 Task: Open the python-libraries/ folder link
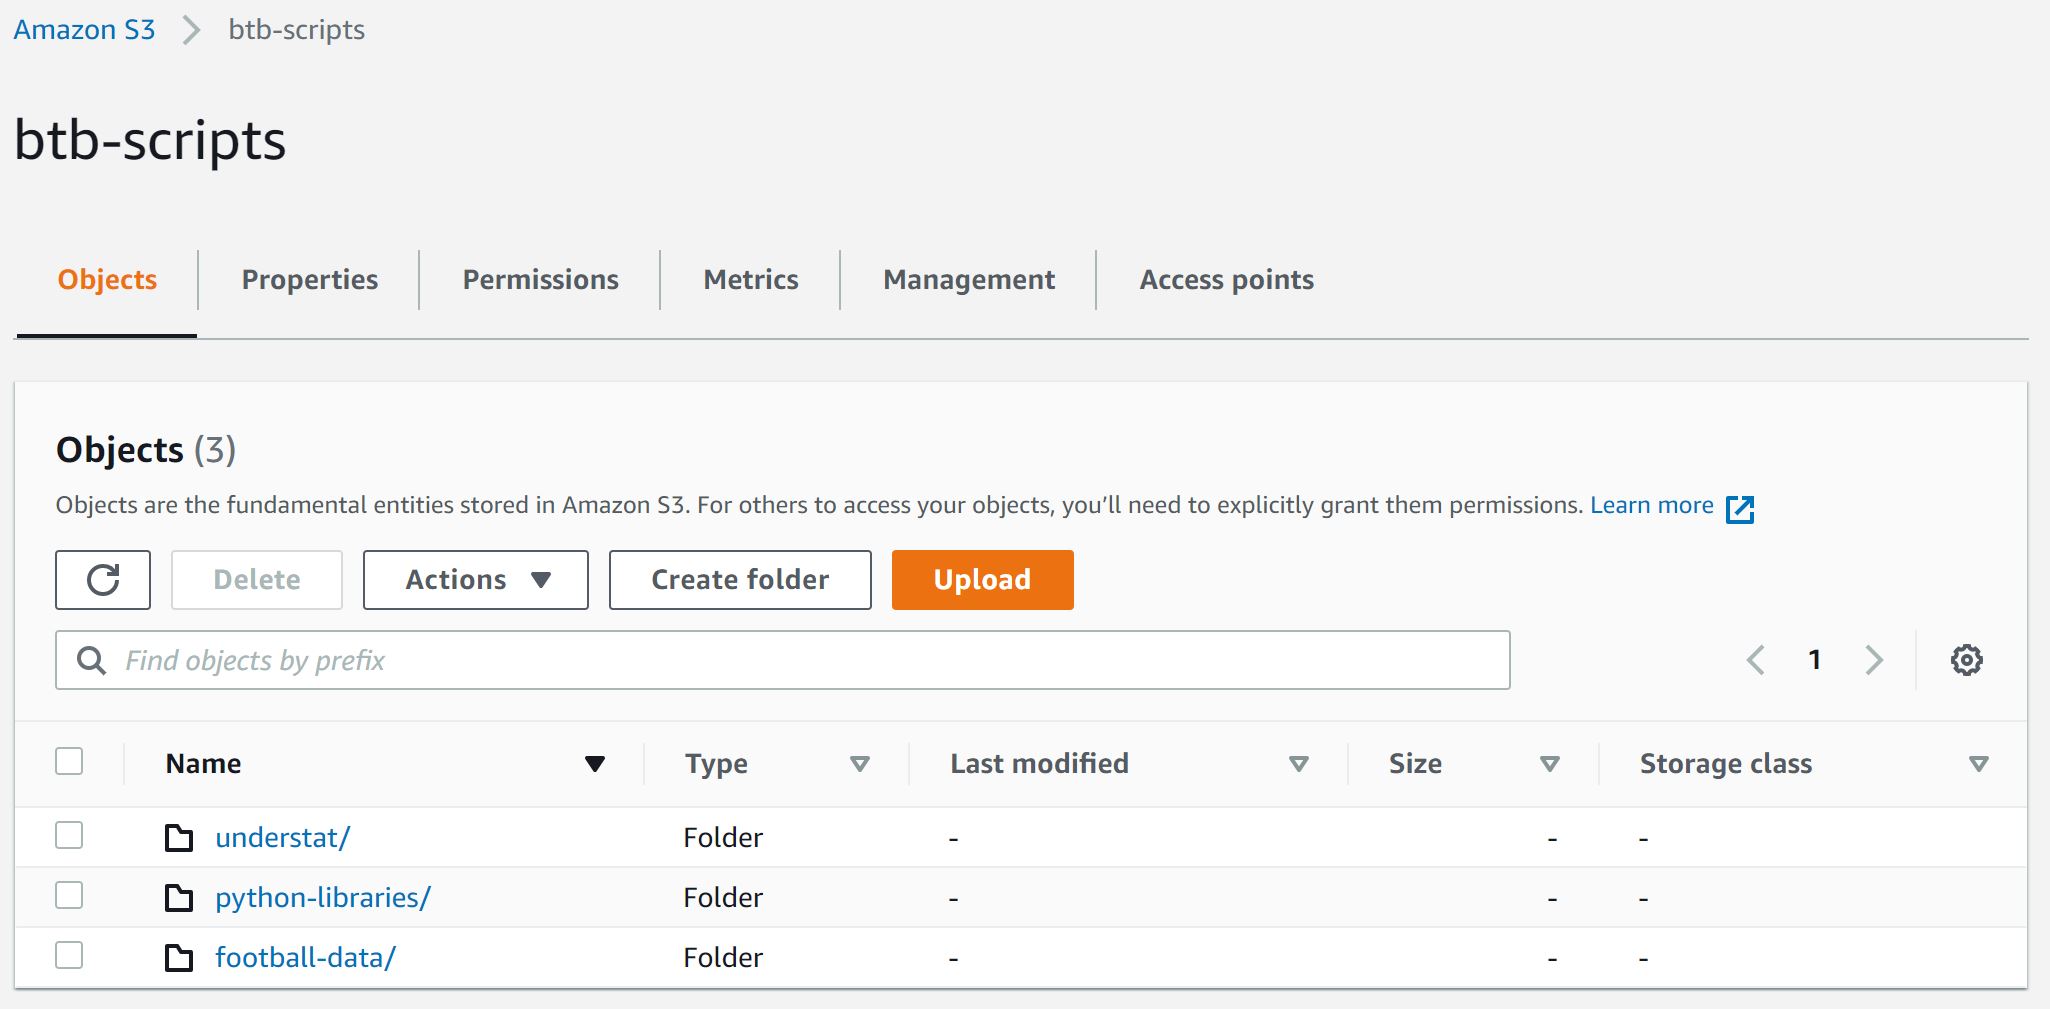coord(323,897)
